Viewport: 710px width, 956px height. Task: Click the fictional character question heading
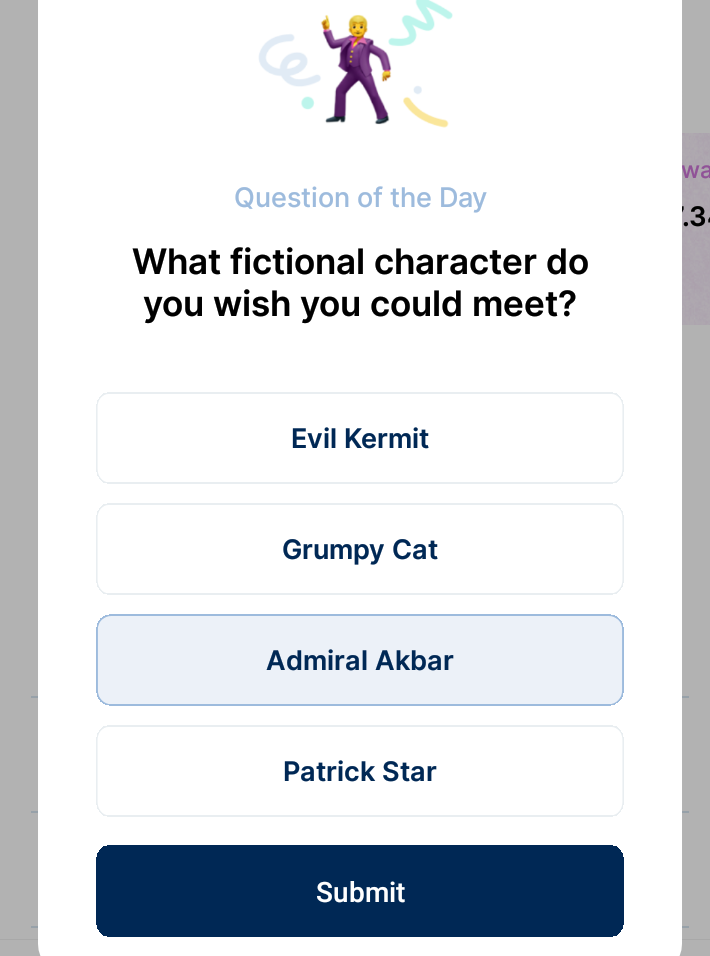pyautogui.click(x=360, y=283)
